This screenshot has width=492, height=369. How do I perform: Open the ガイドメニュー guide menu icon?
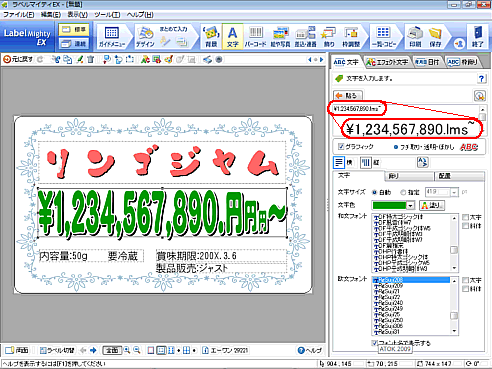(x=112, y=37)
